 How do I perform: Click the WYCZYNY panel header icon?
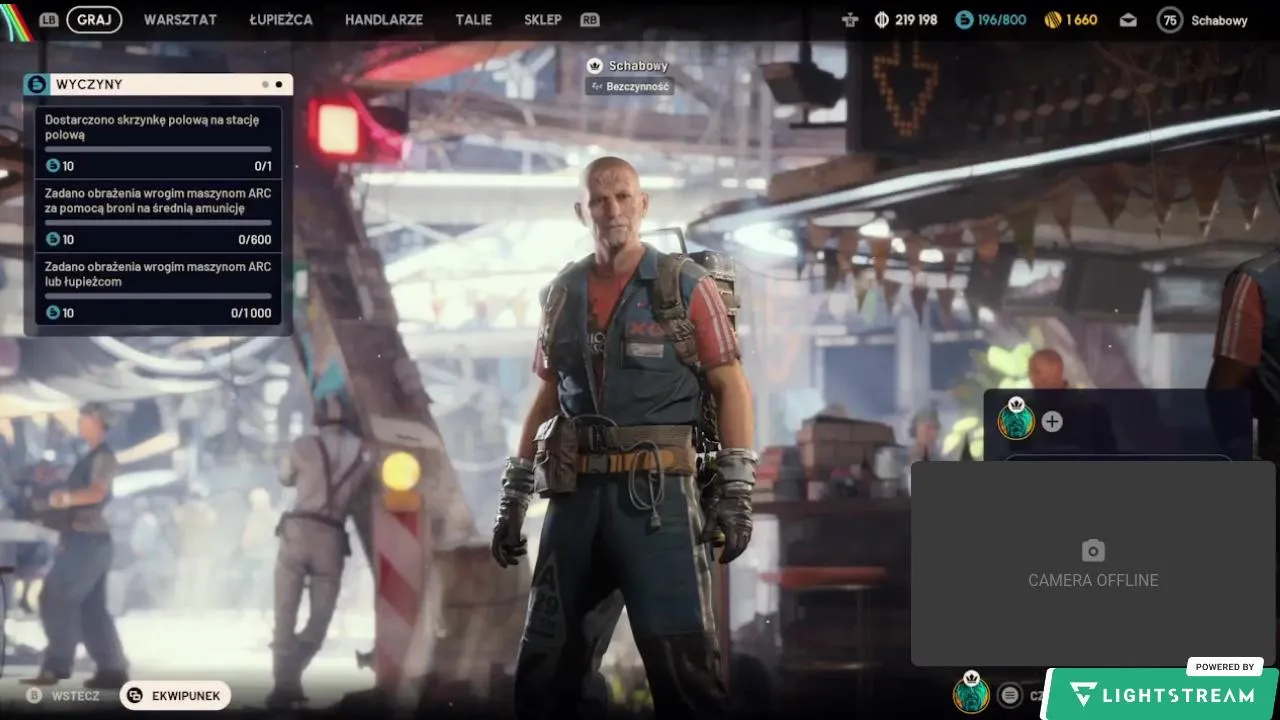pyautogui.click(x=36, y=84)
